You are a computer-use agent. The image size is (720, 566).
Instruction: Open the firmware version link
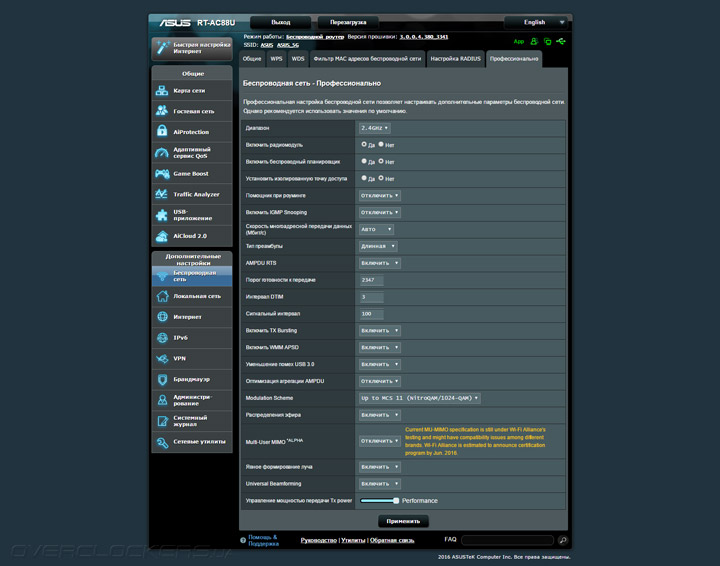pyautogui.click(x=423, y=37)
